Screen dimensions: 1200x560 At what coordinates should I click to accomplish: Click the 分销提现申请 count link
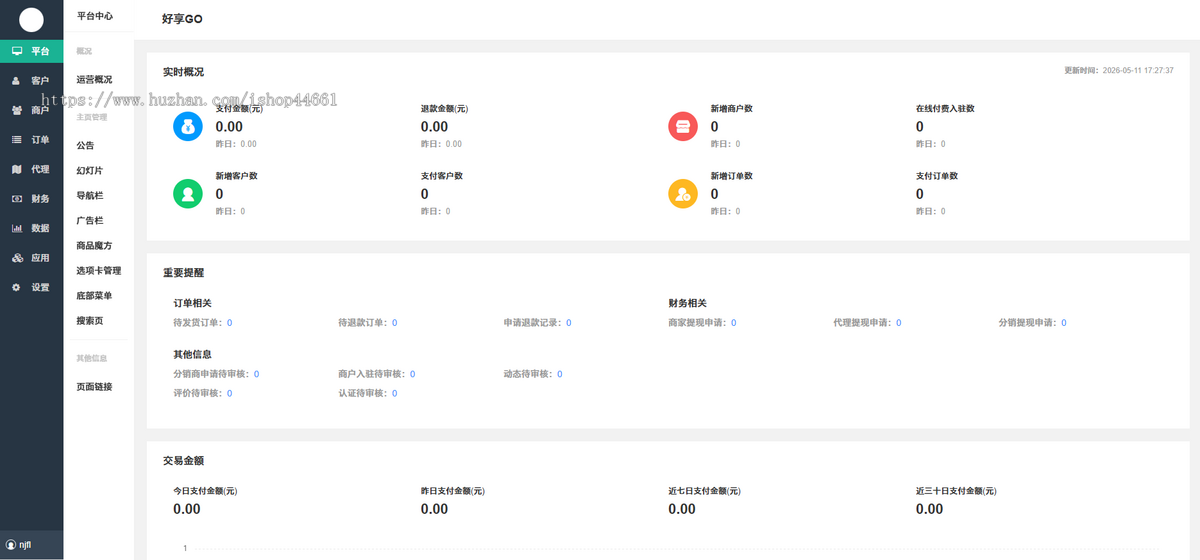[1063, 323]
